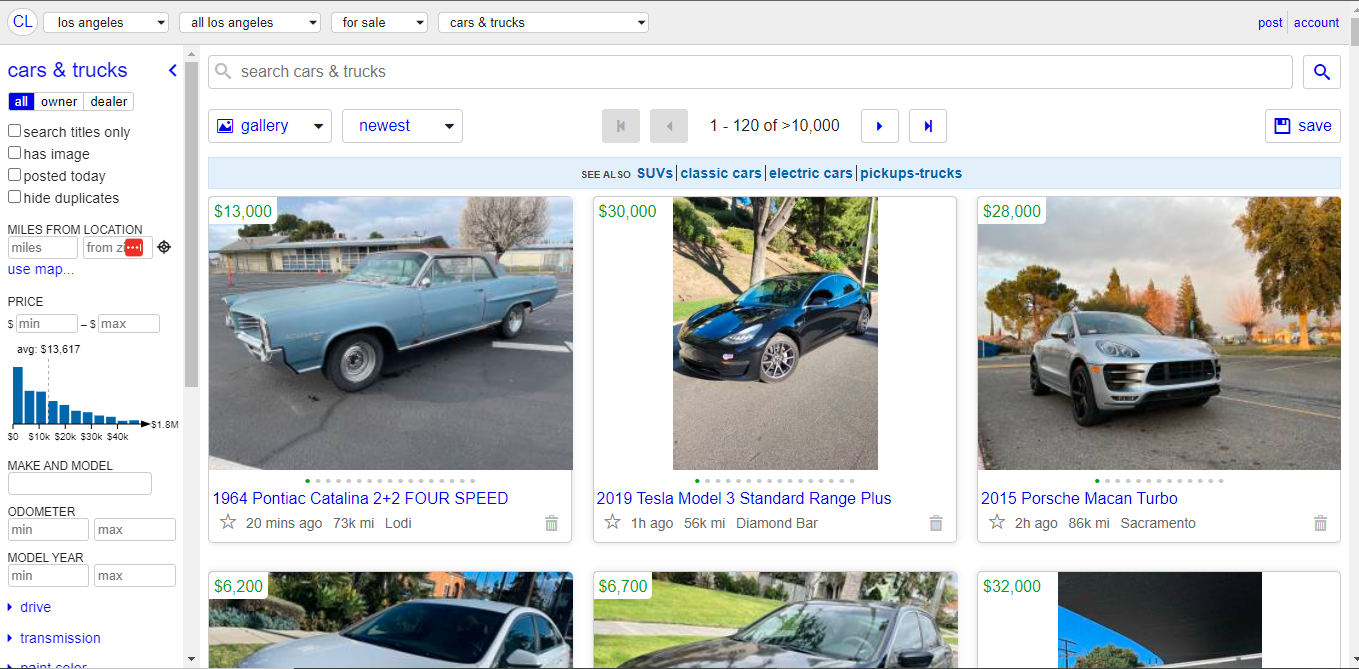Open the SUVs see-also link

point(655,173)
